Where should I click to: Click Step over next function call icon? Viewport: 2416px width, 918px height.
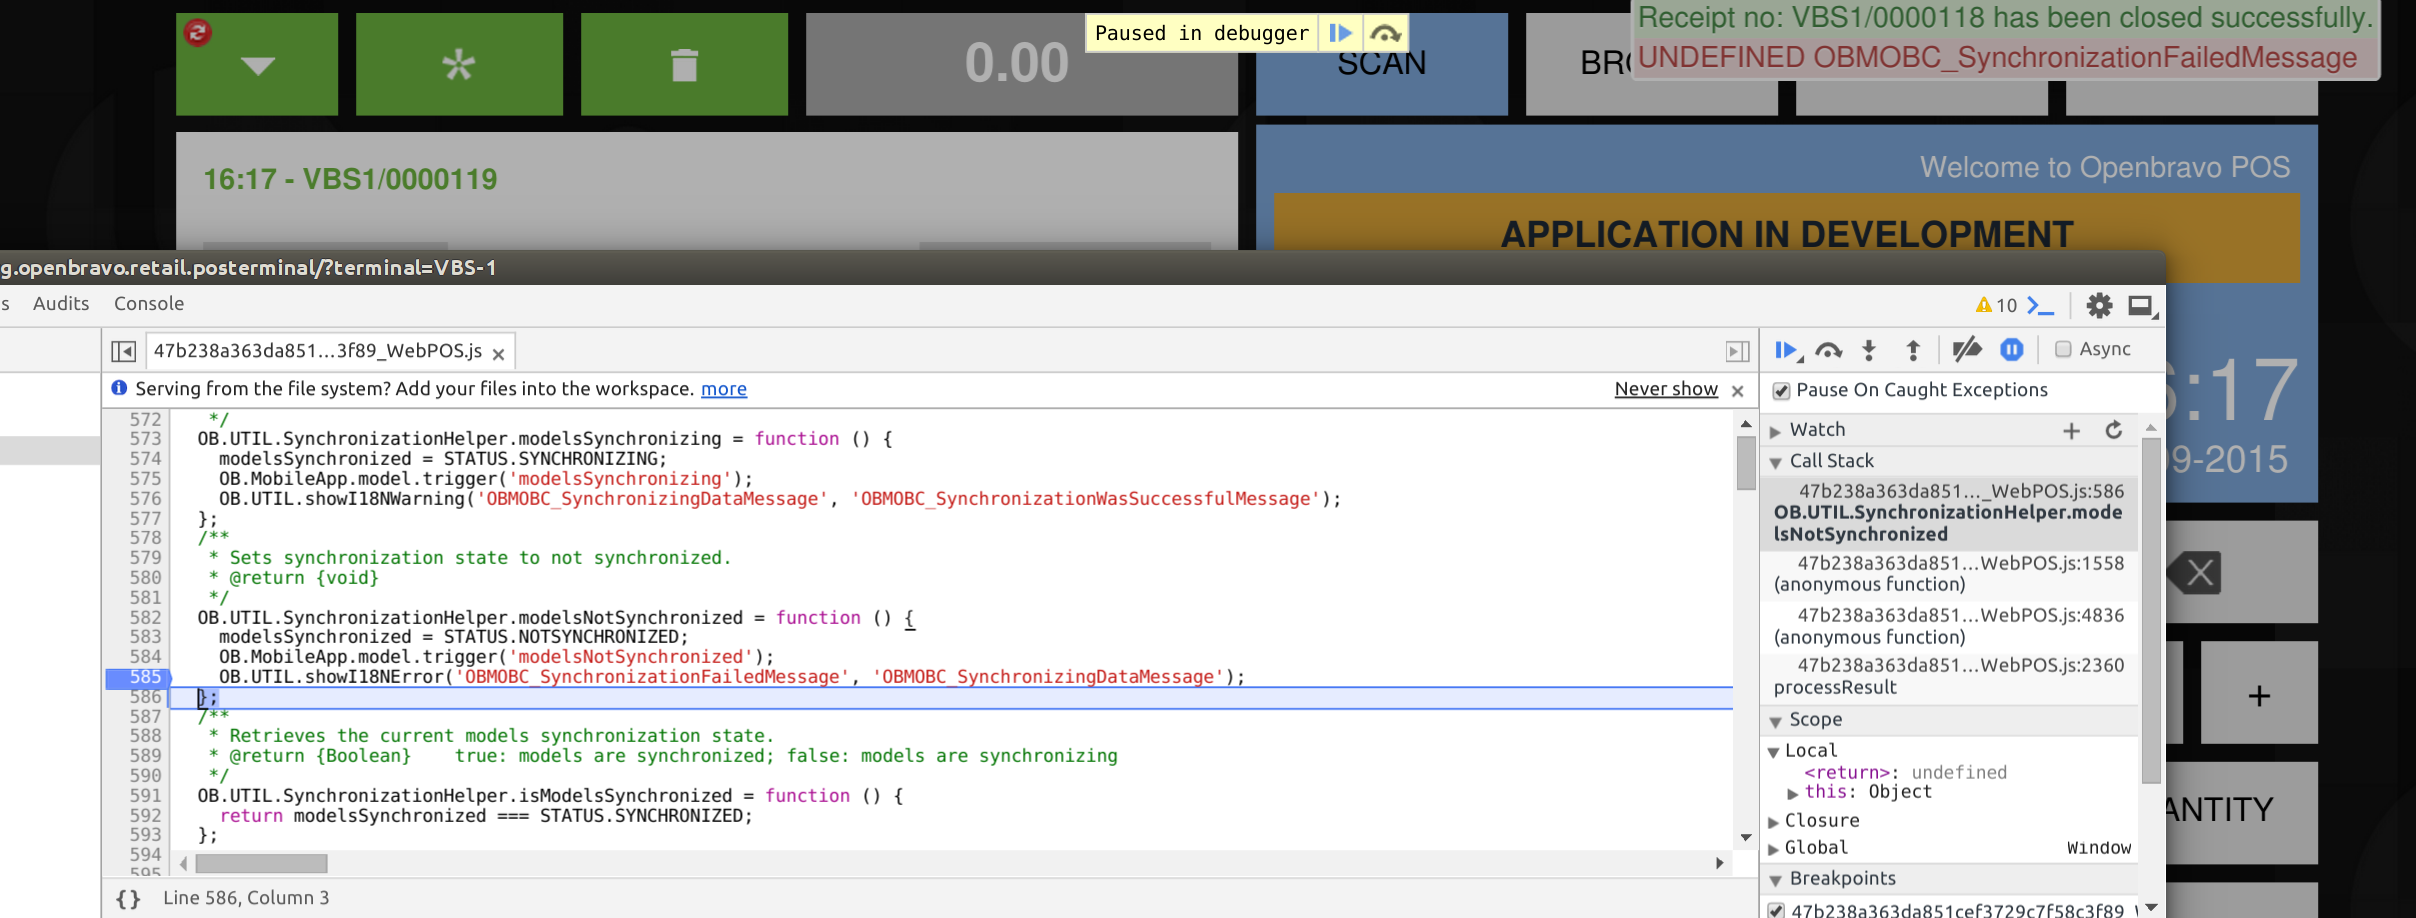point(1828,350)
